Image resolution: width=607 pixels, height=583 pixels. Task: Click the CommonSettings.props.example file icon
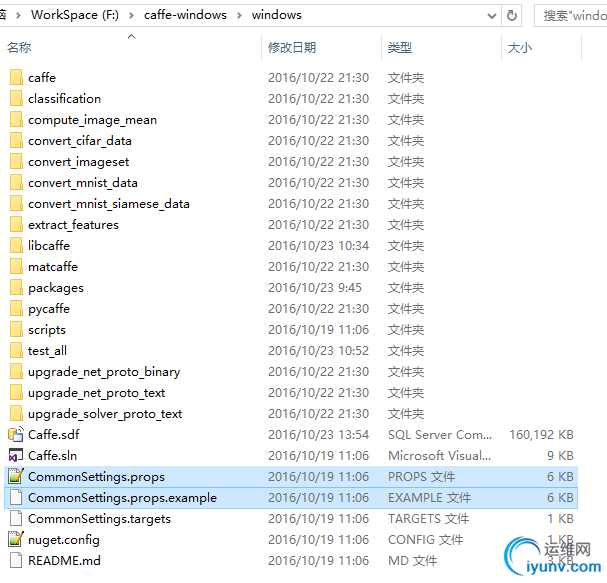pos(16,497)
